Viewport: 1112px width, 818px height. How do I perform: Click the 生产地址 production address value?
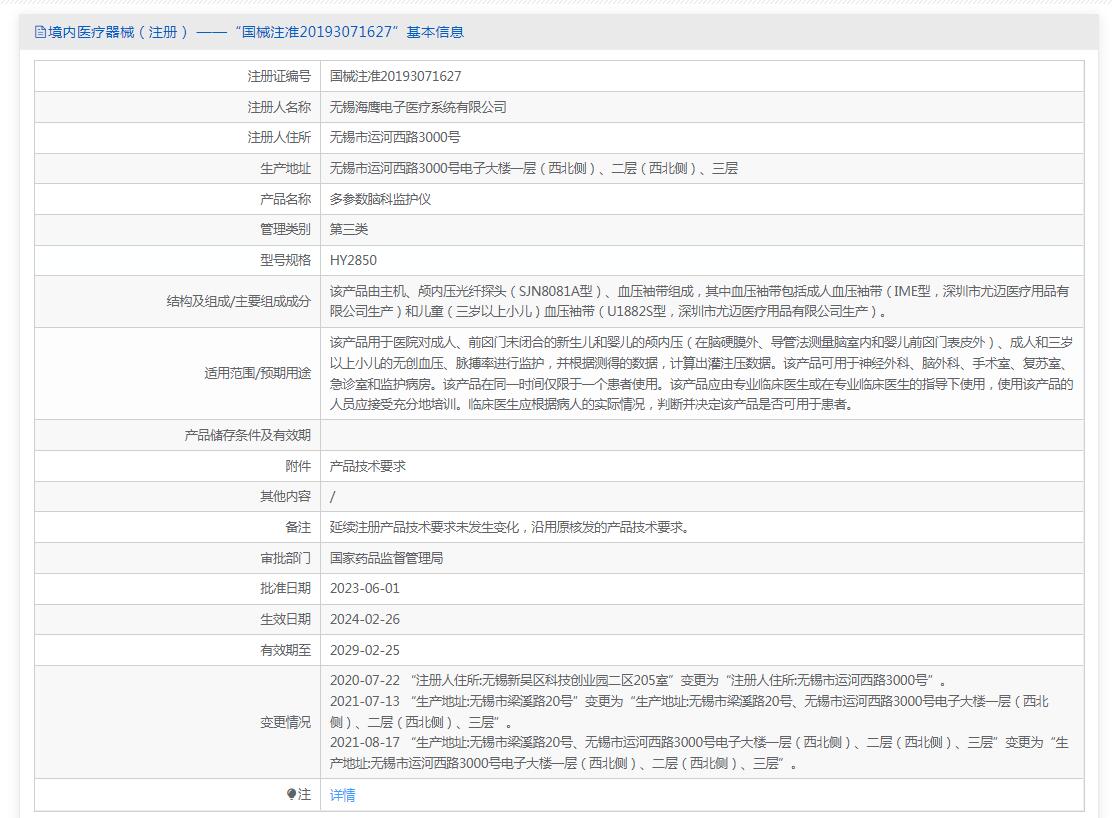pyautogui.click(x=533, y=168)
